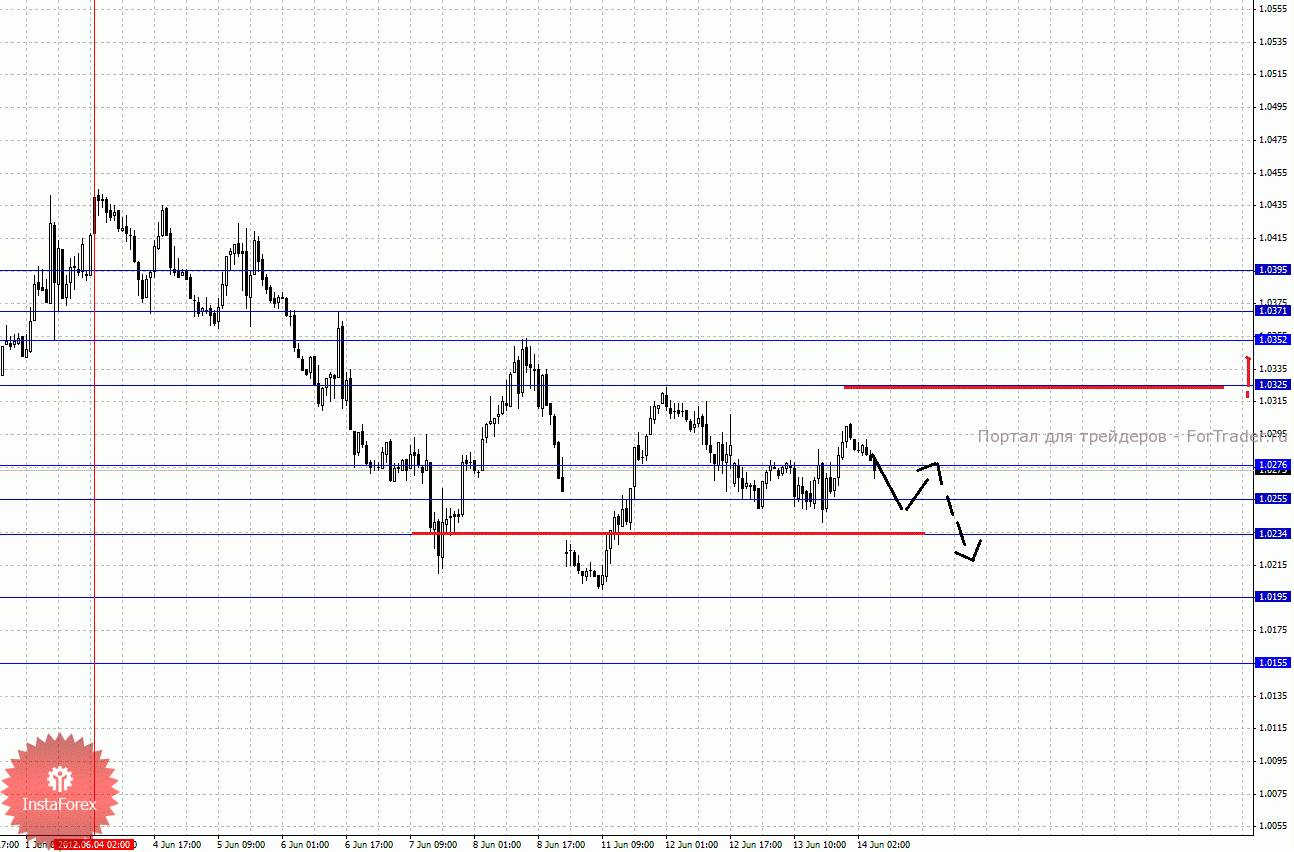Click the 8 Jun 17:00 time label

(x=561, y=845)
